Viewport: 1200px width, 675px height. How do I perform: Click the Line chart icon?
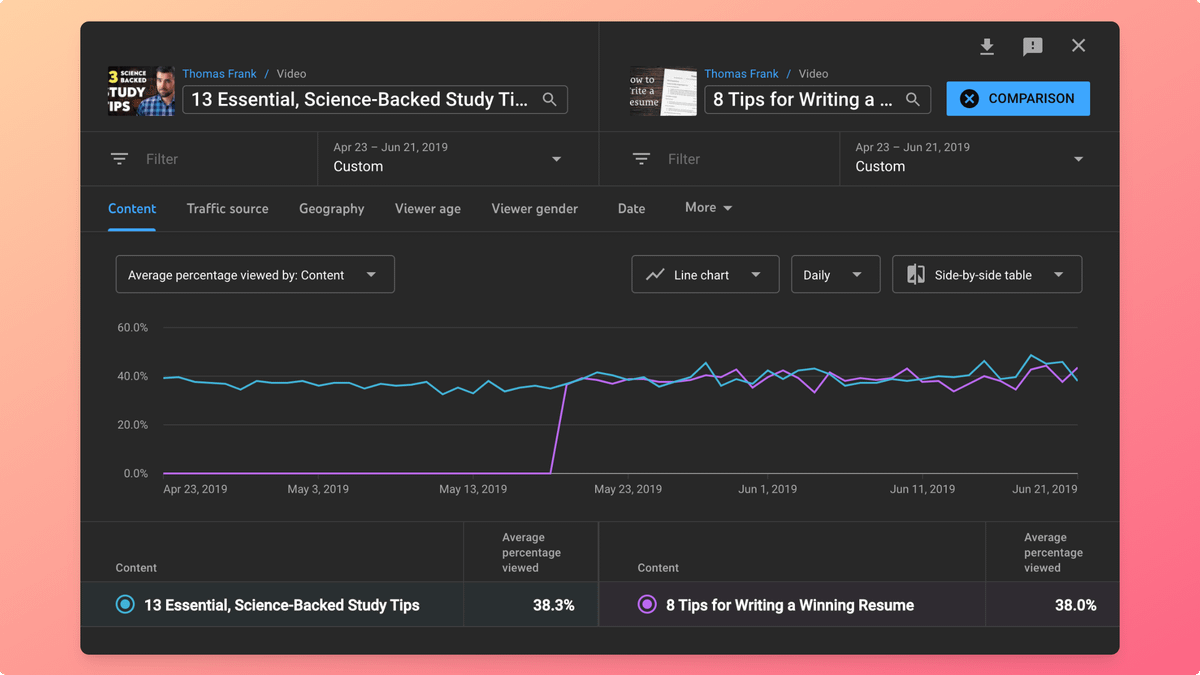pyautogui.click(x=655, y=275)
